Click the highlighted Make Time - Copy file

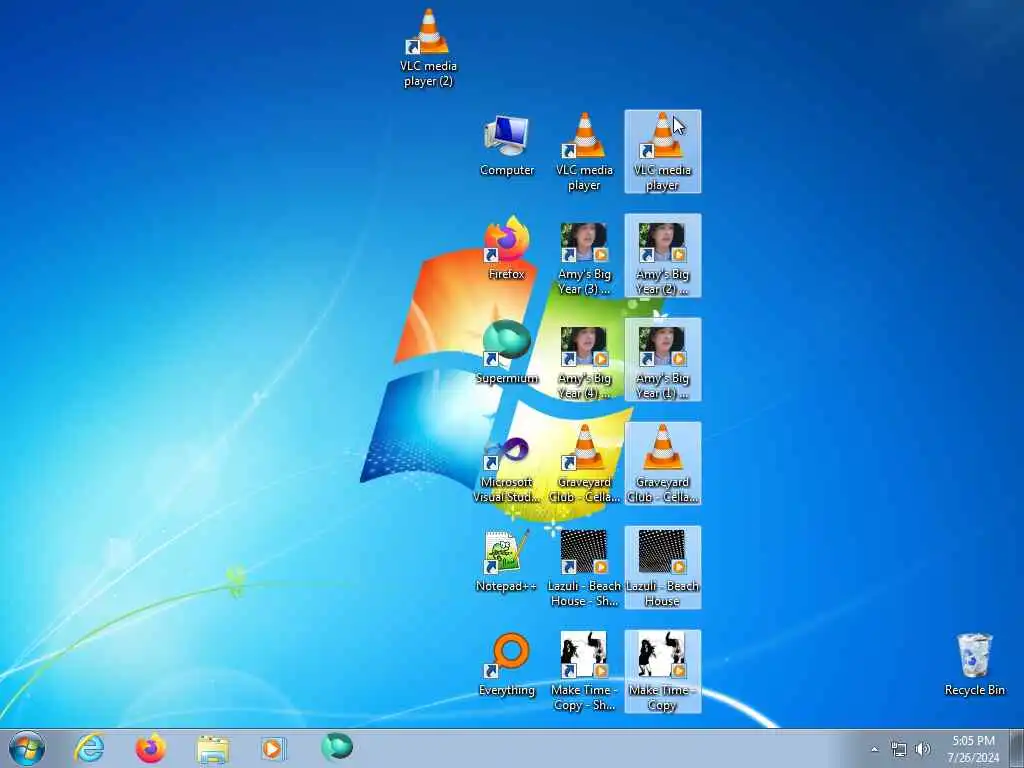pos(662,671)
